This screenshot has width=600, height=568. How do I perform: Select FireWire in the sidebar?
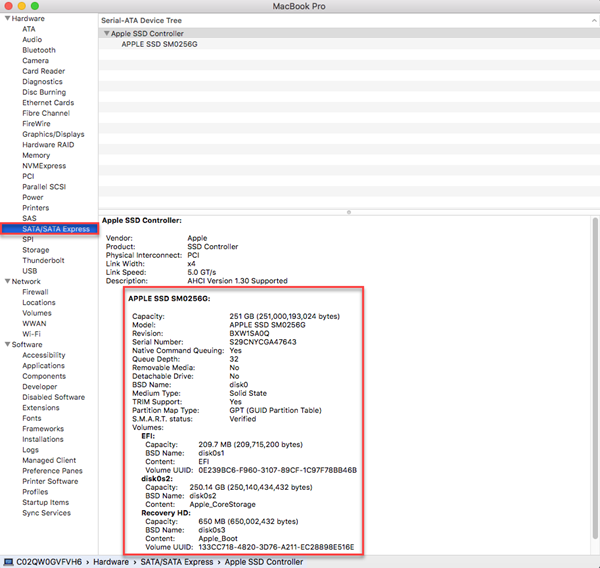click(x=36, y=124)
